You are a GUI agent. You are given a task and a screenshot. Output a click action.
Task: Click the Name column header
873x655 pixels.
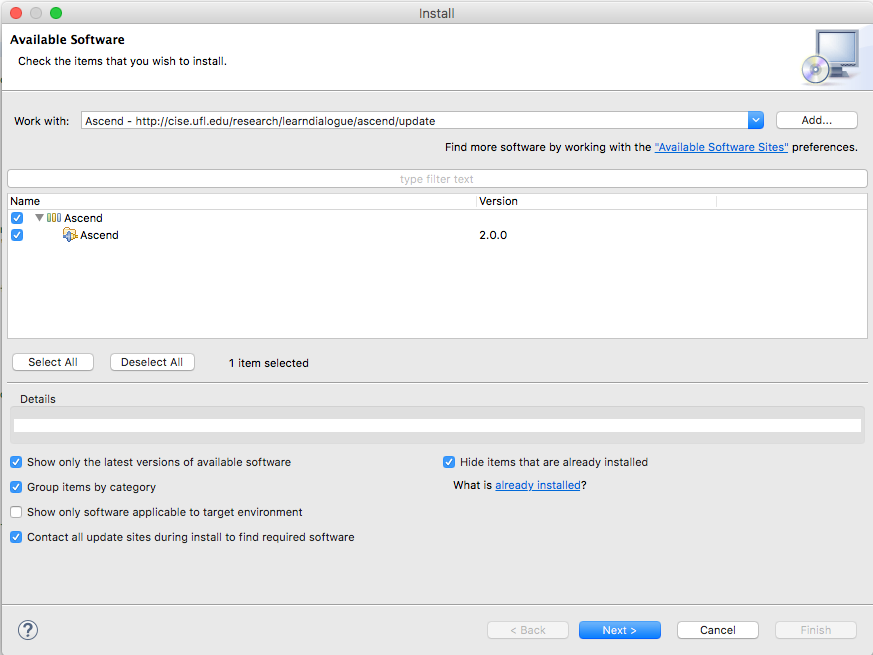(240, 201)
